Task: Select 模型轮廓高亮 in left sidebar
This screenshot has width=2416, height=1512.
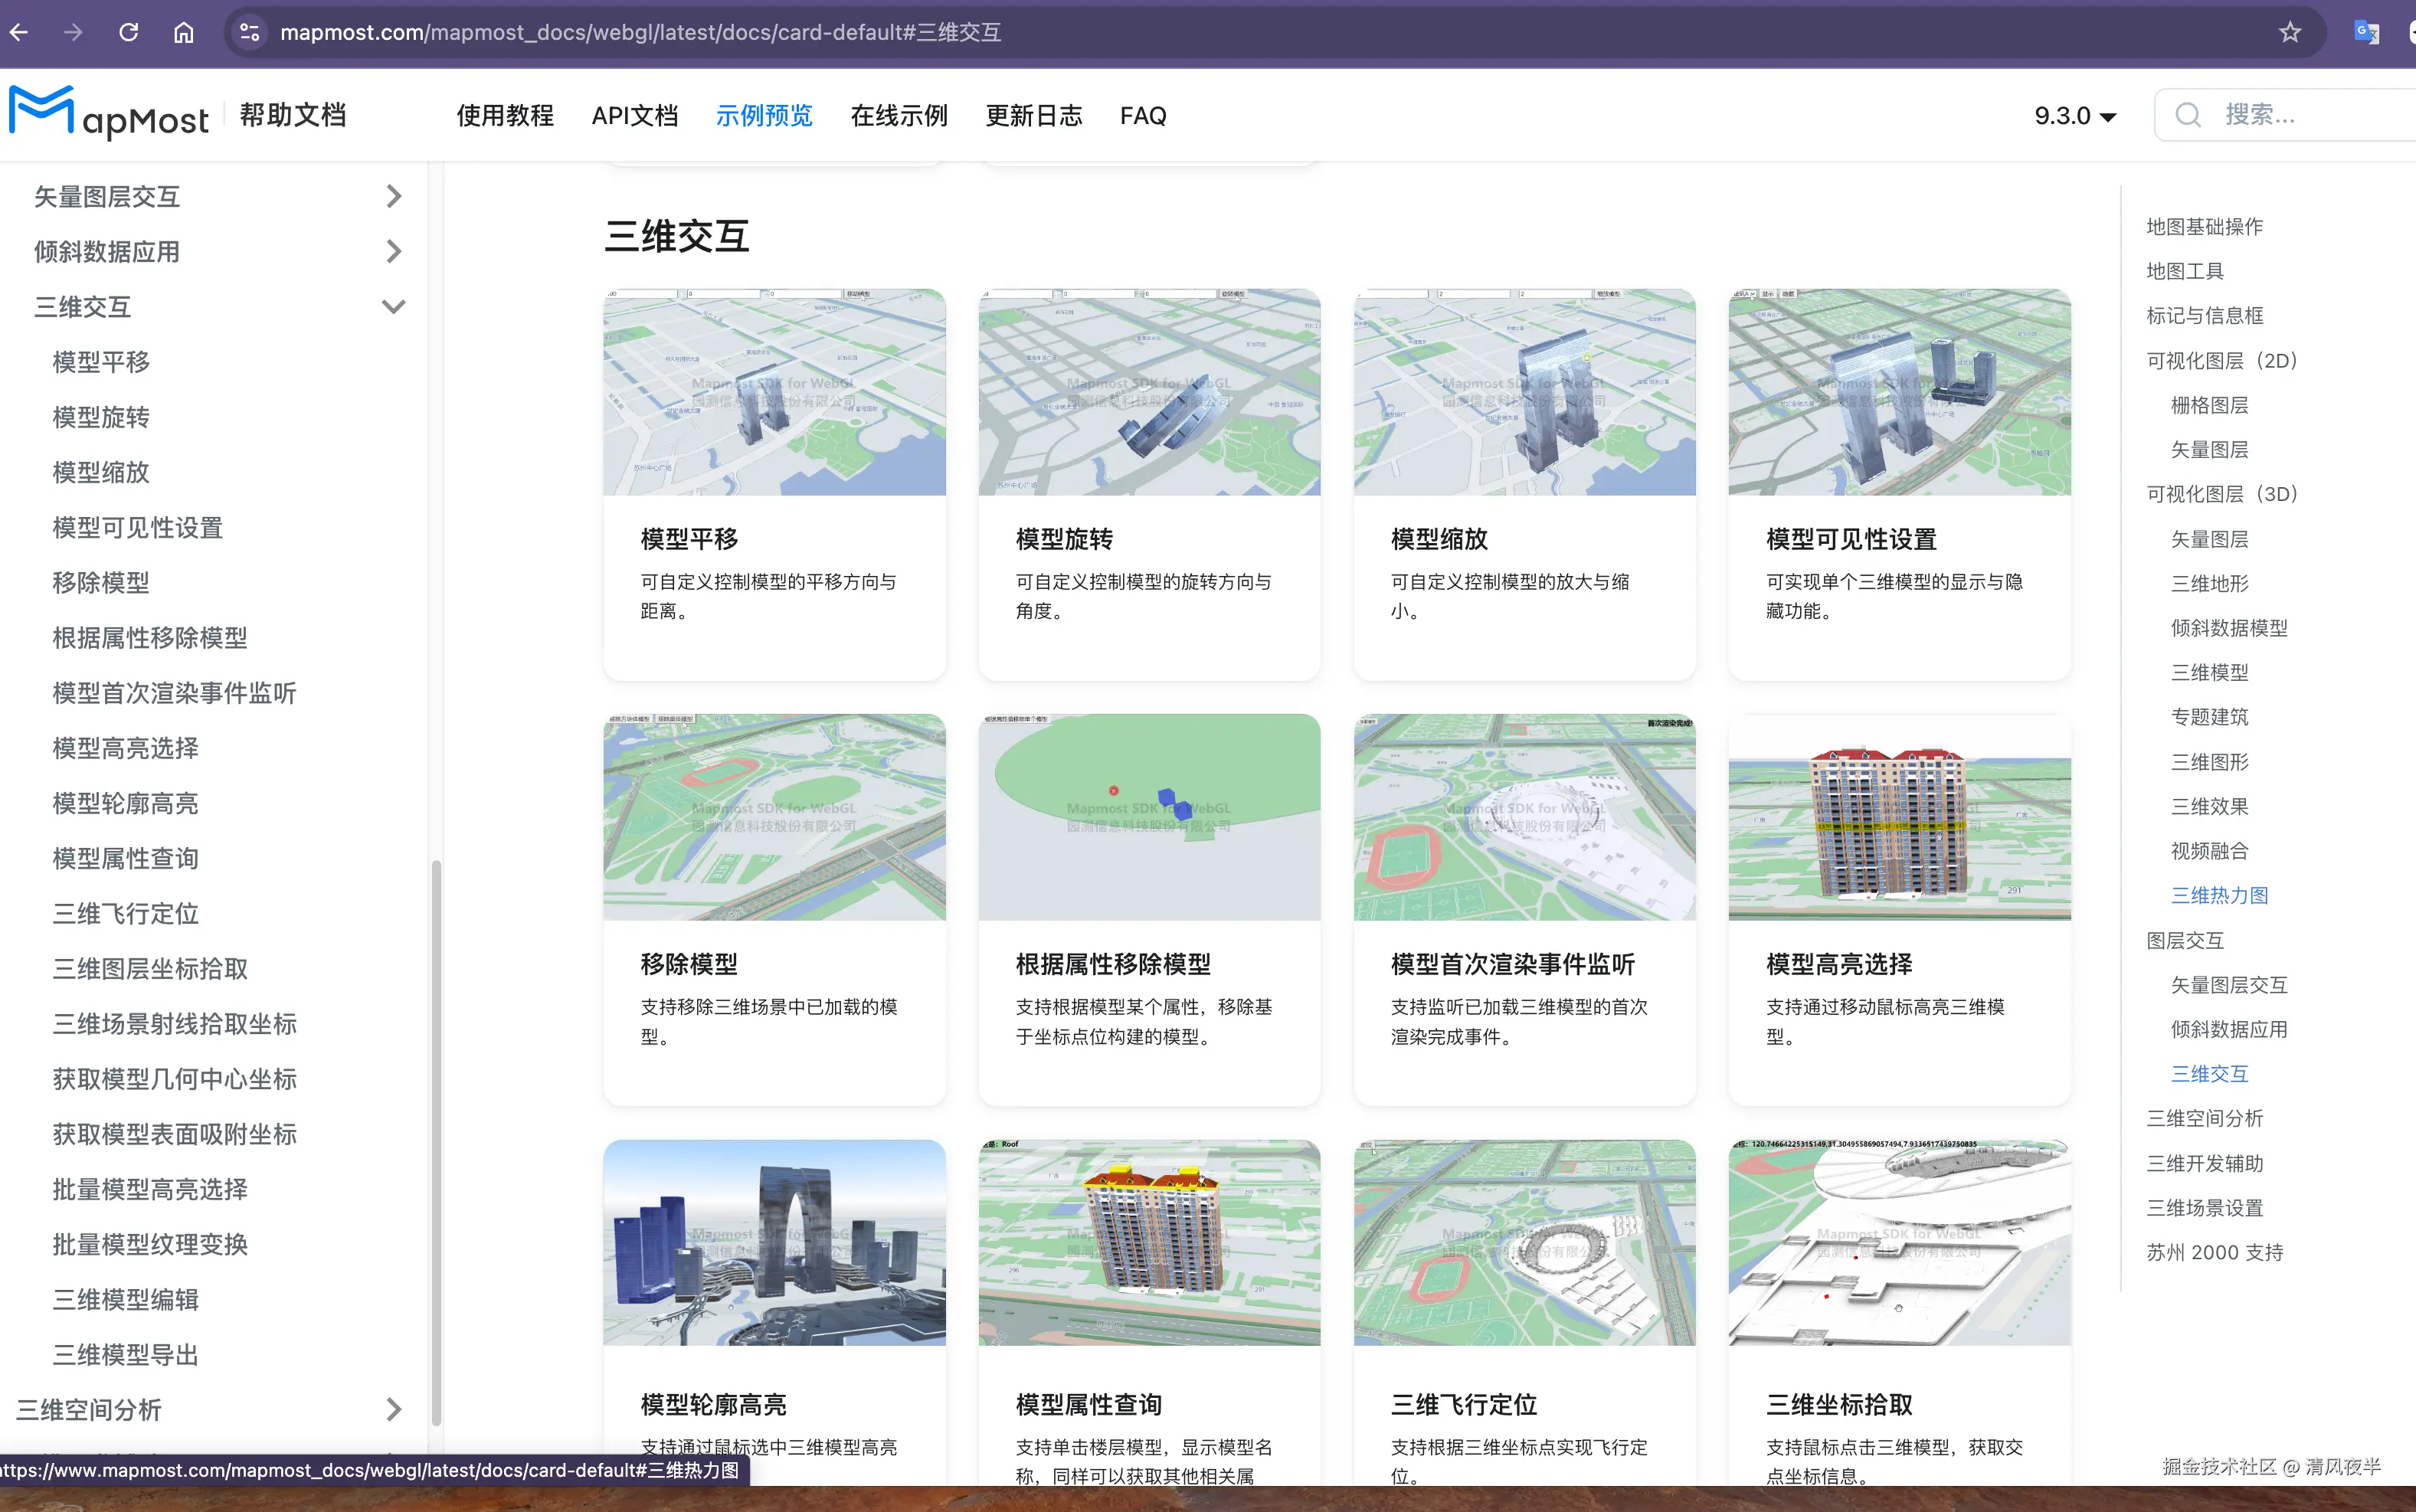Action: [x=125, y=803]
